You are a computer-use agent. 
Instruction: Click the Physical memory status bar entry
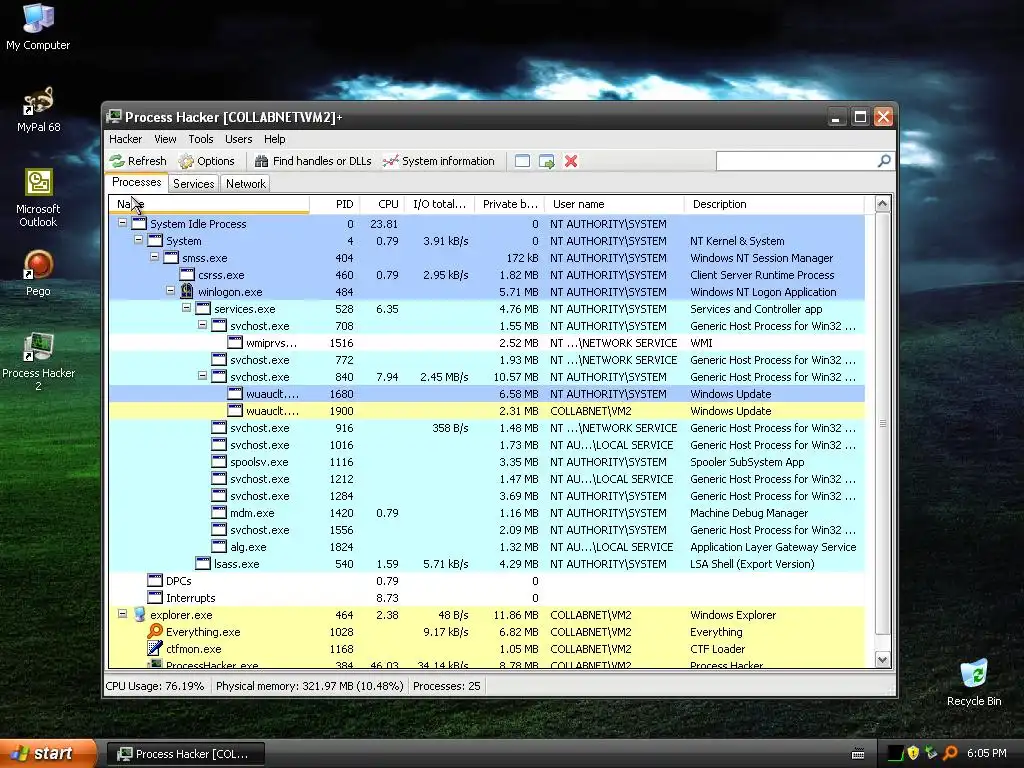point(310,686)
